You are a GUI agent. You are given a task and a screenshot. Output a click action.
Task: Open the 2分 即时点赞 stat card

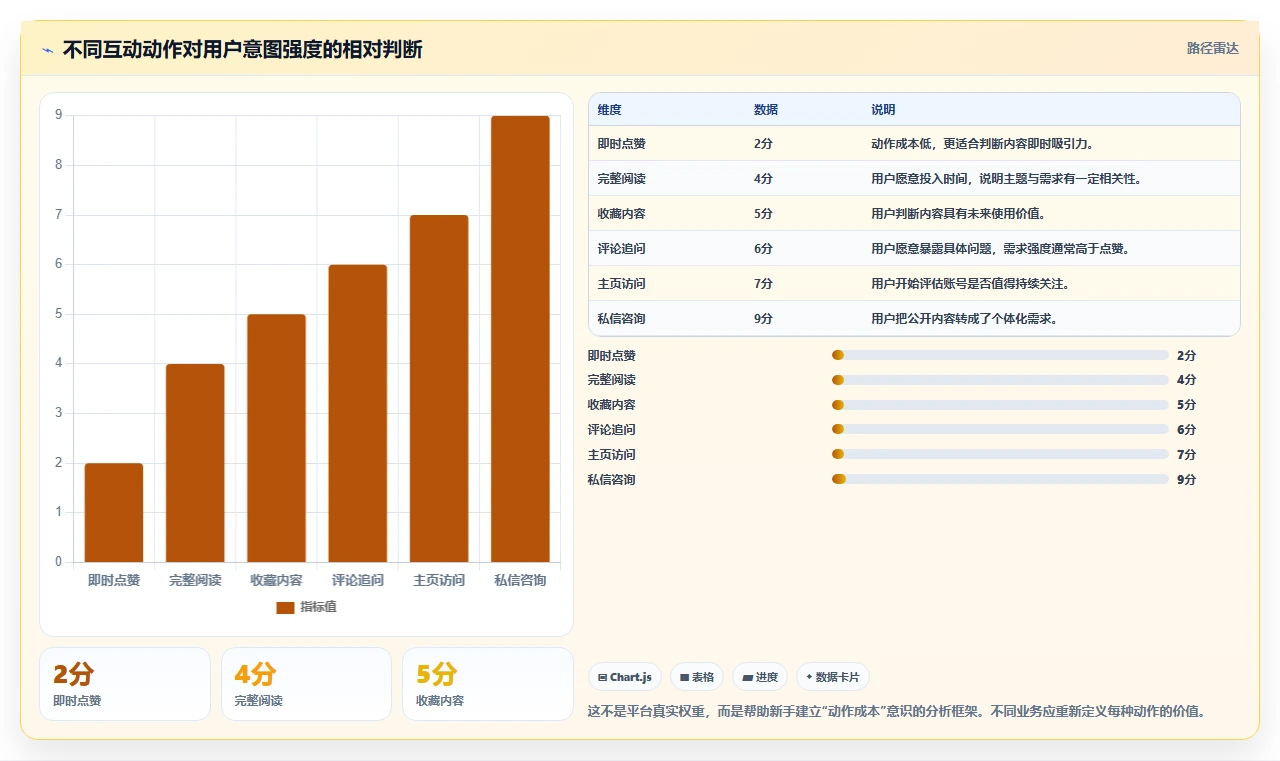pos(125,684)
